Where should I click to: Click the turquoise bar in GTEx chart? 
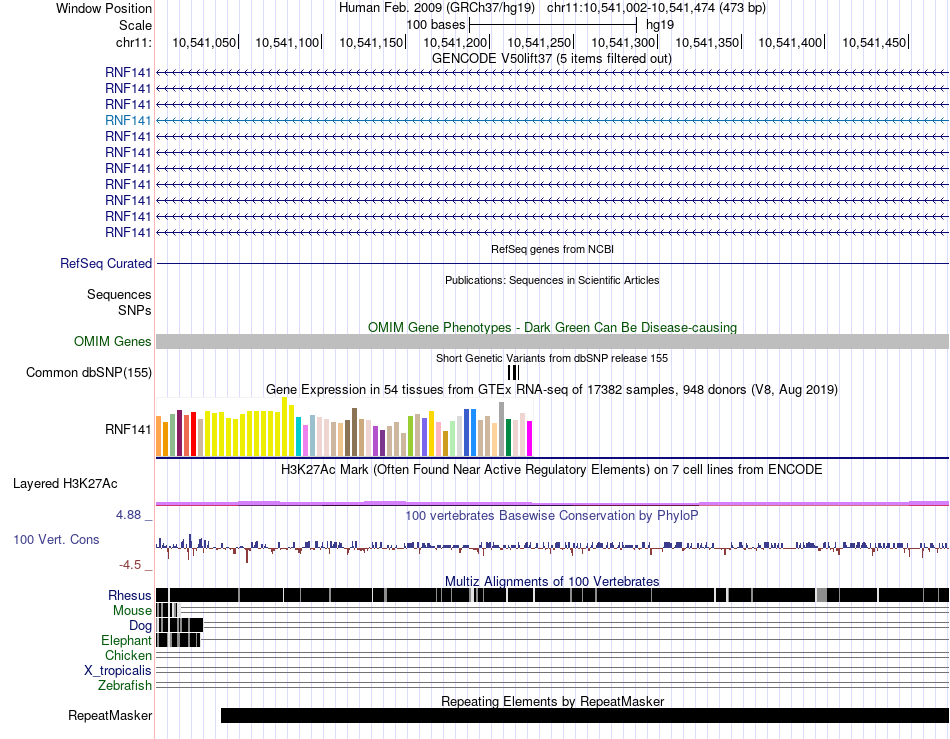299,437
